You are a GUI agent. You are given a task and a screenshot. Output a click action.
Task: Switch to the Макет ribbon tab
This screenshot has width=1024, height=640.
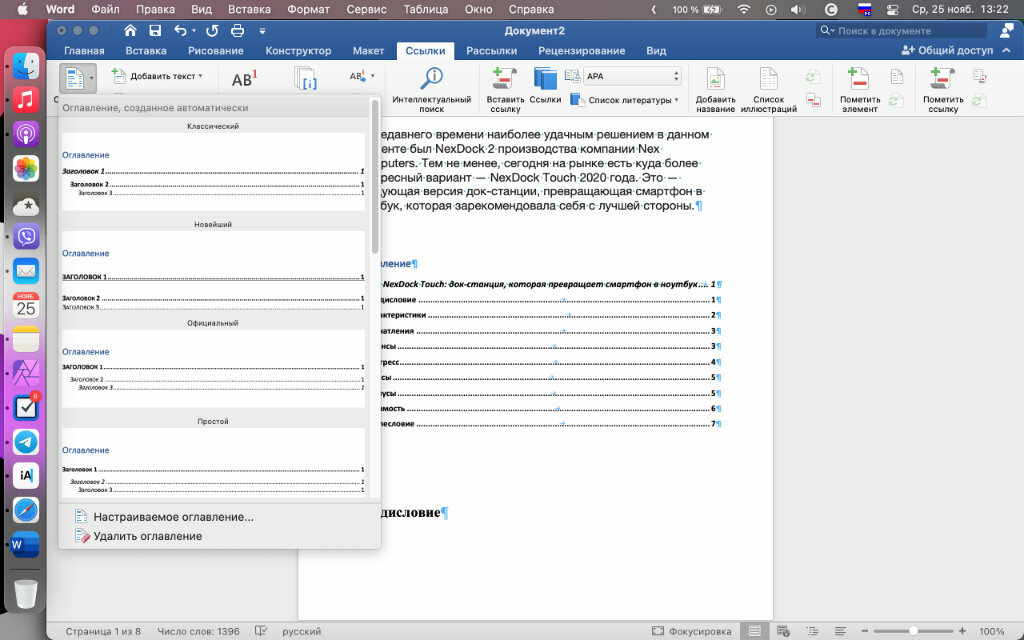tap(368, 51)
